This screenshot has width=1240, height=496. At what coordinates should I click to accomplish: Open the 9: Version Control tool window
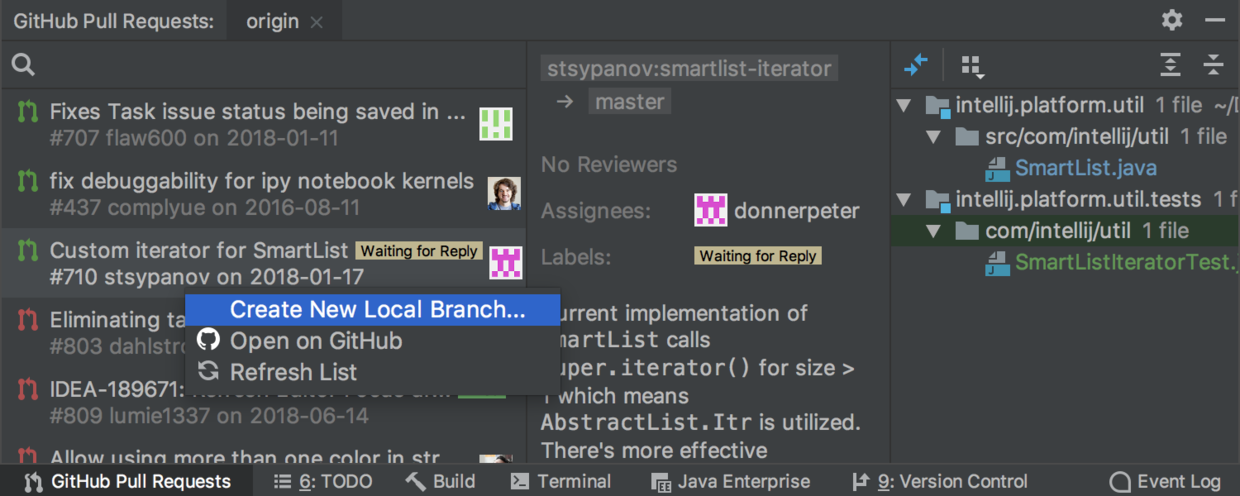point(939,481)
